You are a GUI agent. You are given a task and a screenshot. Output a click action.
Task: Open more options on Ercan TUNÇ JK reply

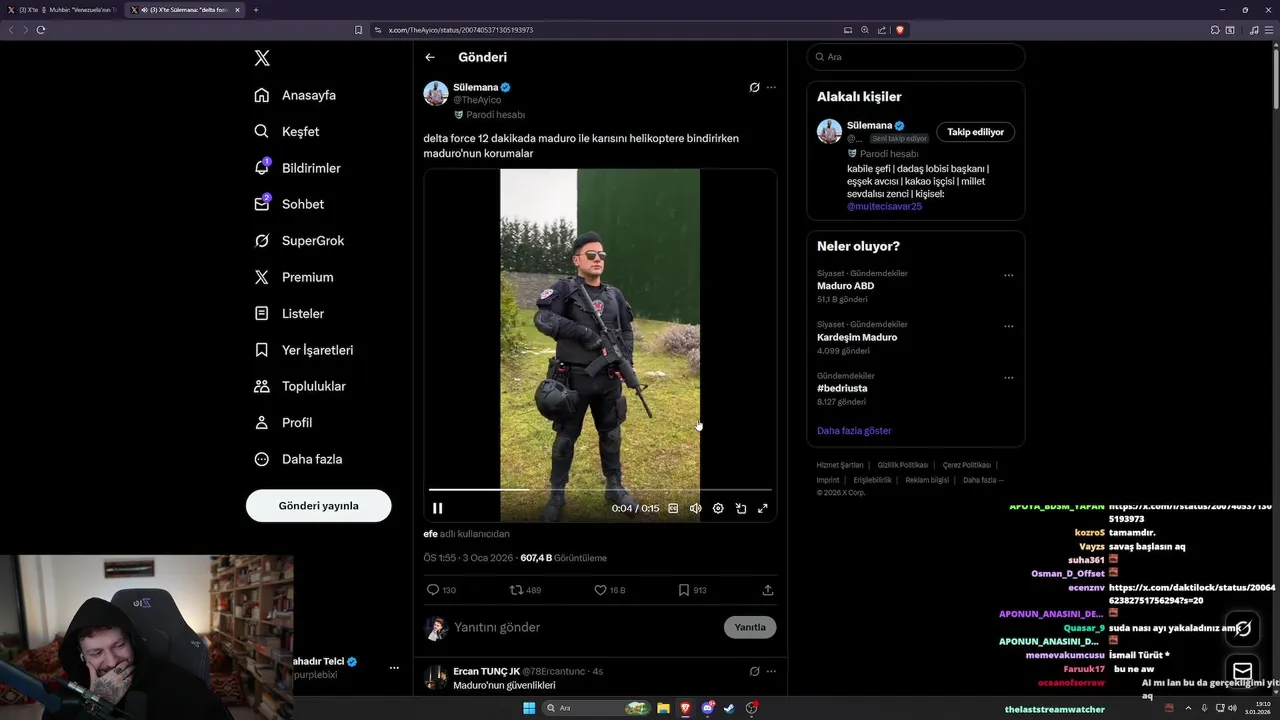[x=771, y=671]
